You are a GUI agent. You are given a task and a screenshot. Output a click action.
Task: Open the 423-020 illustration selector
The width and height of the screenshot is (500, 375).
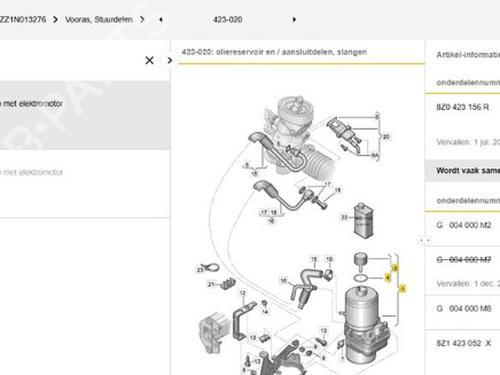pyautogui.click(x=227, y=20)
